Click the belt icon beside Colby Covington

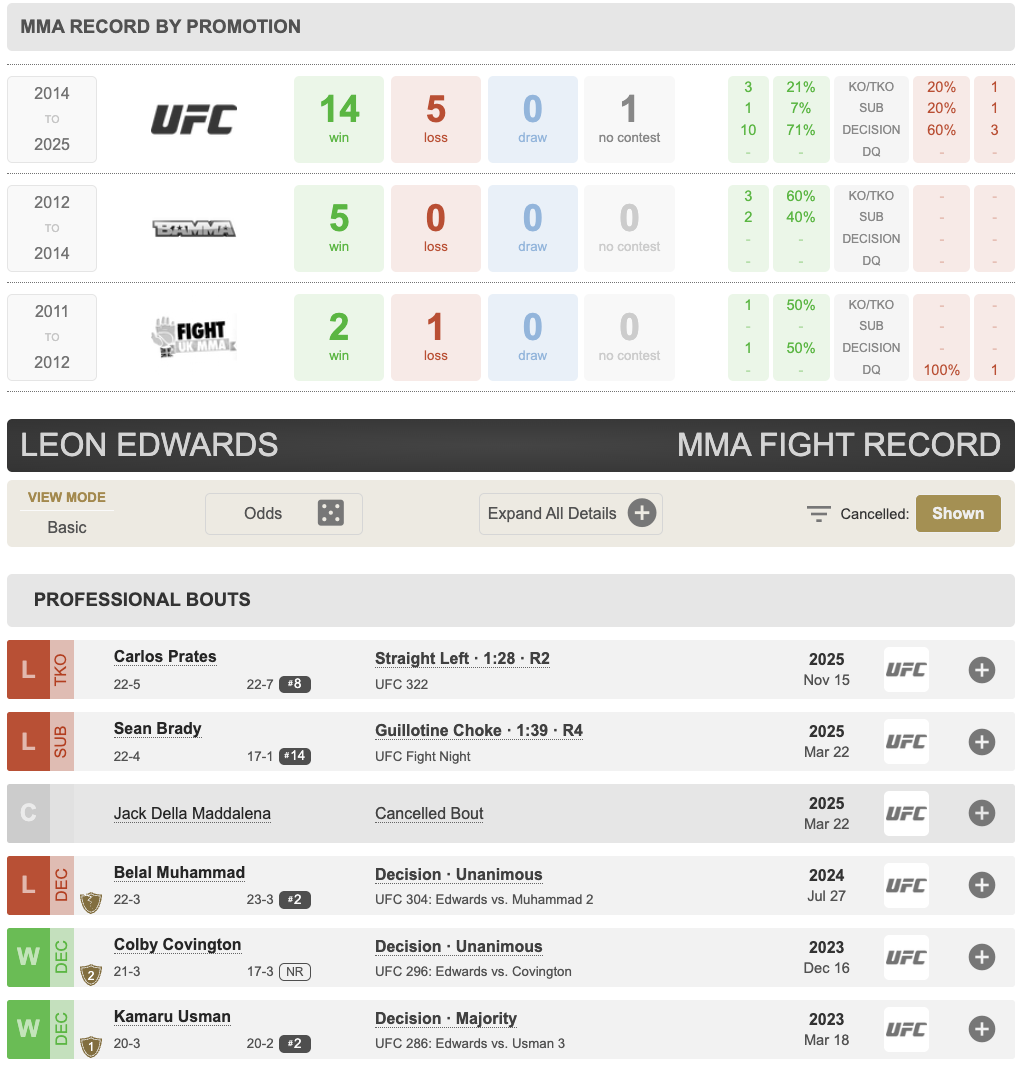coord(91,973)
